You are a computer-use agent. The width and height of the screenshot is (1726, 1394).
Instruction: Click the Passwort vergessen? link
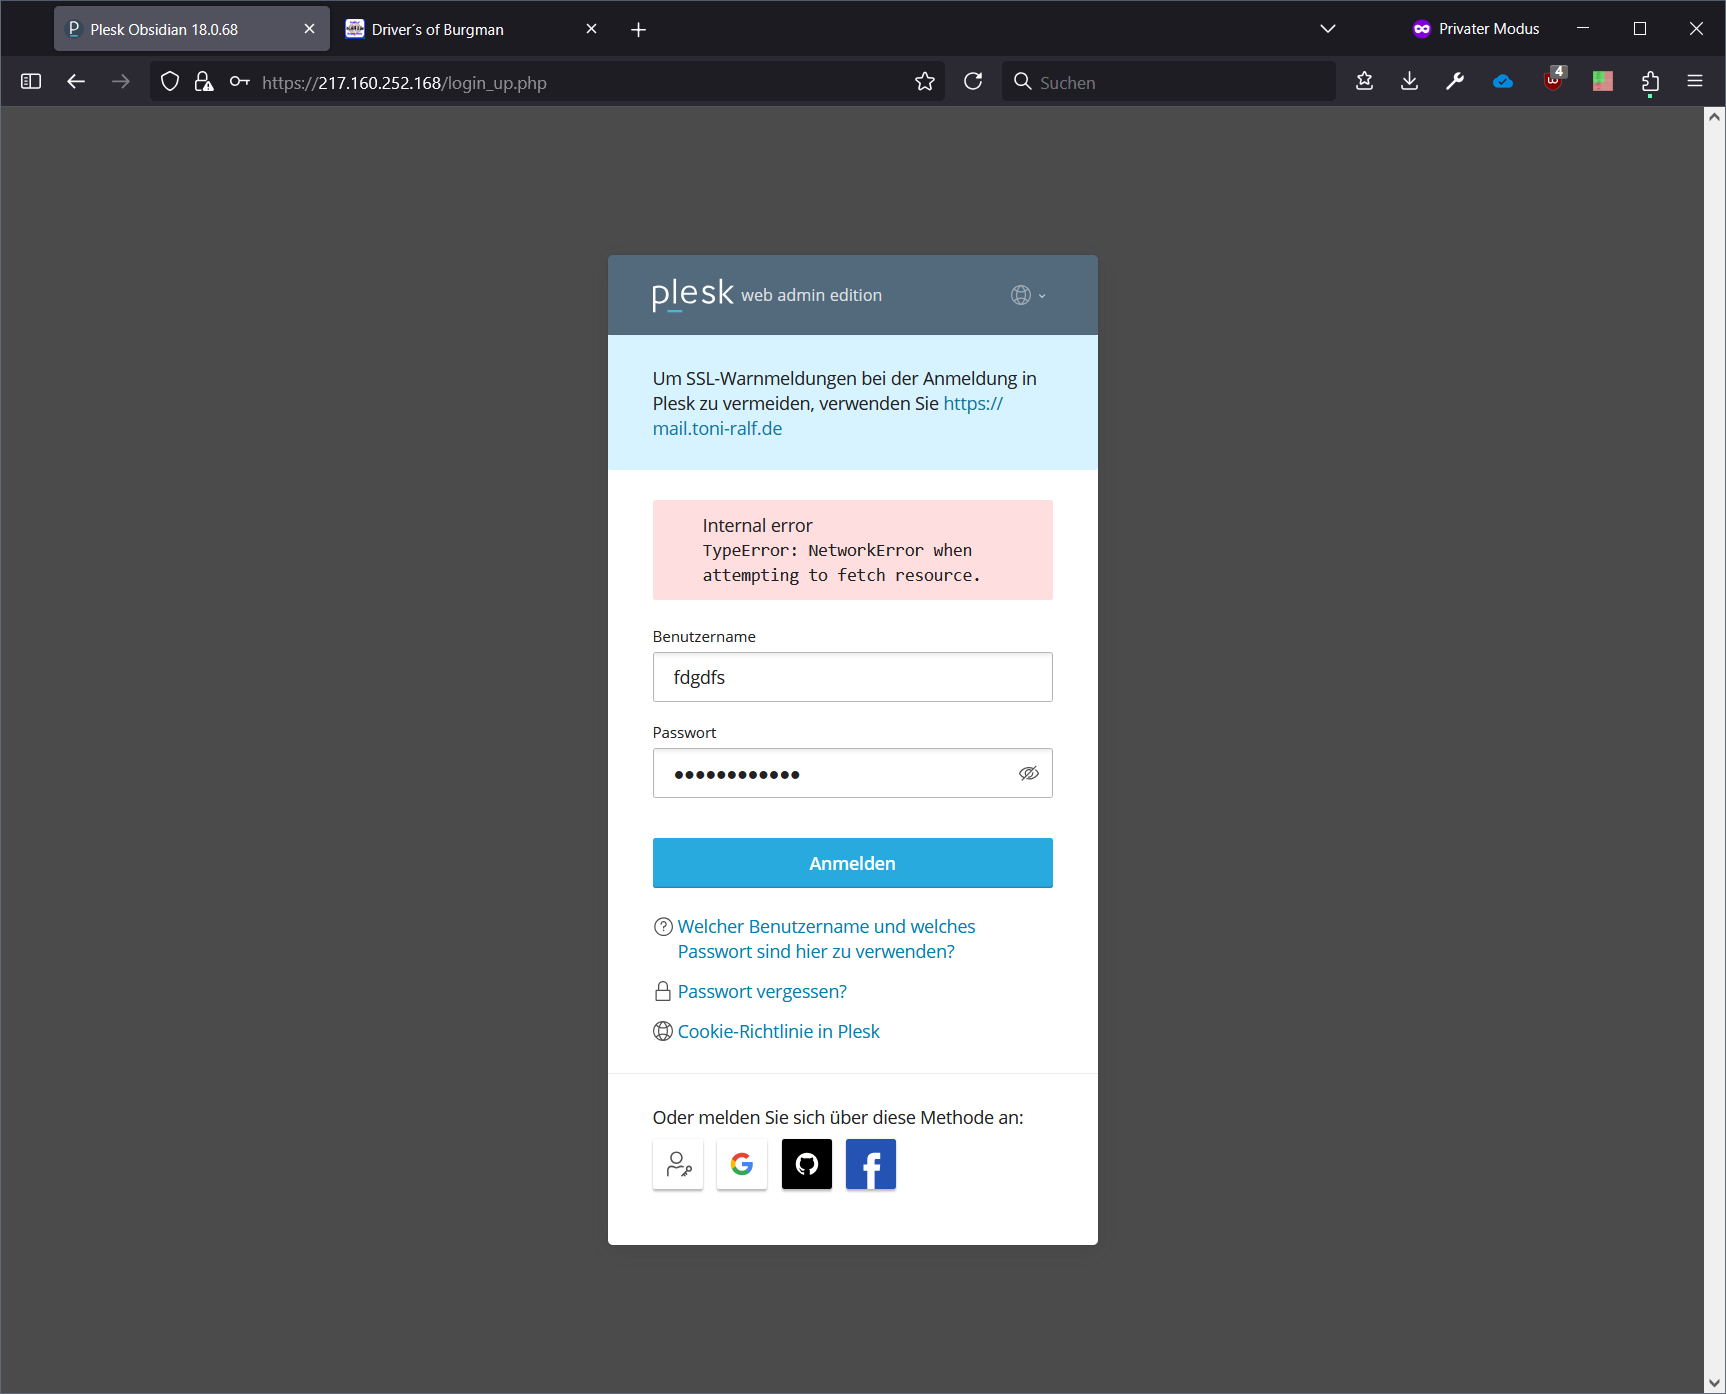pyautogui.click(x=762, y=991)
